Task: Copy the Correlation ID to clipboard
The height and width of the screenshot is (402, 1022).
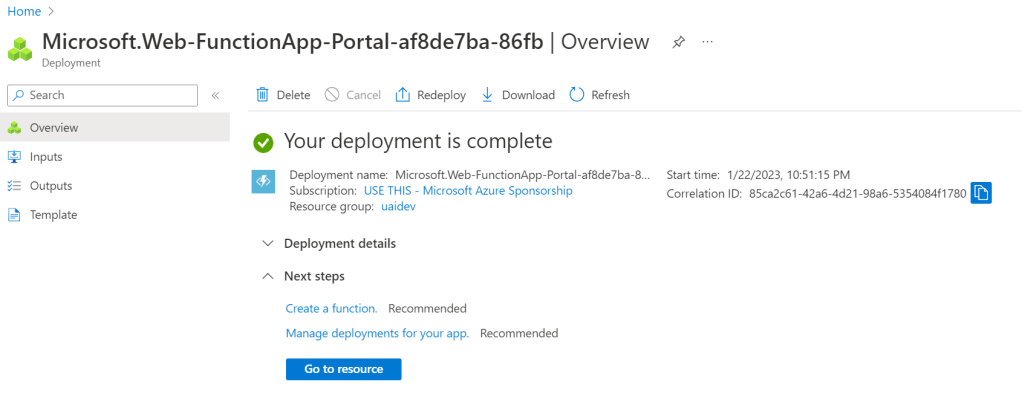Action: coord(981,193)
